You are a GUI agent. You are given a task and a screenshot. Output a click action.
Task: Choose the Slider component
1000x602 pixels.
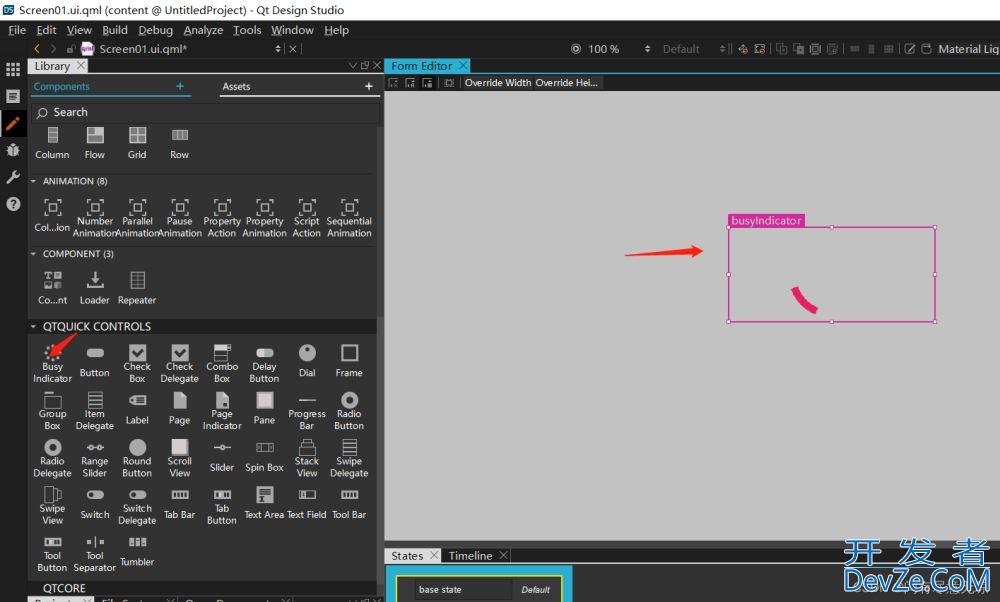[222, 457]
